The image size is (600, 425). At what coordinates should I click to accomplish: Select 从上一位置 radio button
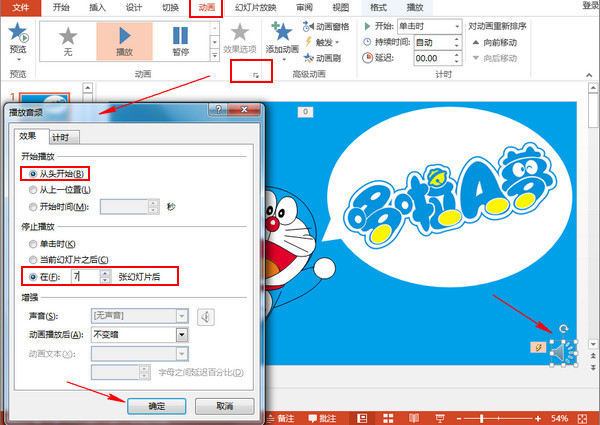(33, 190)
